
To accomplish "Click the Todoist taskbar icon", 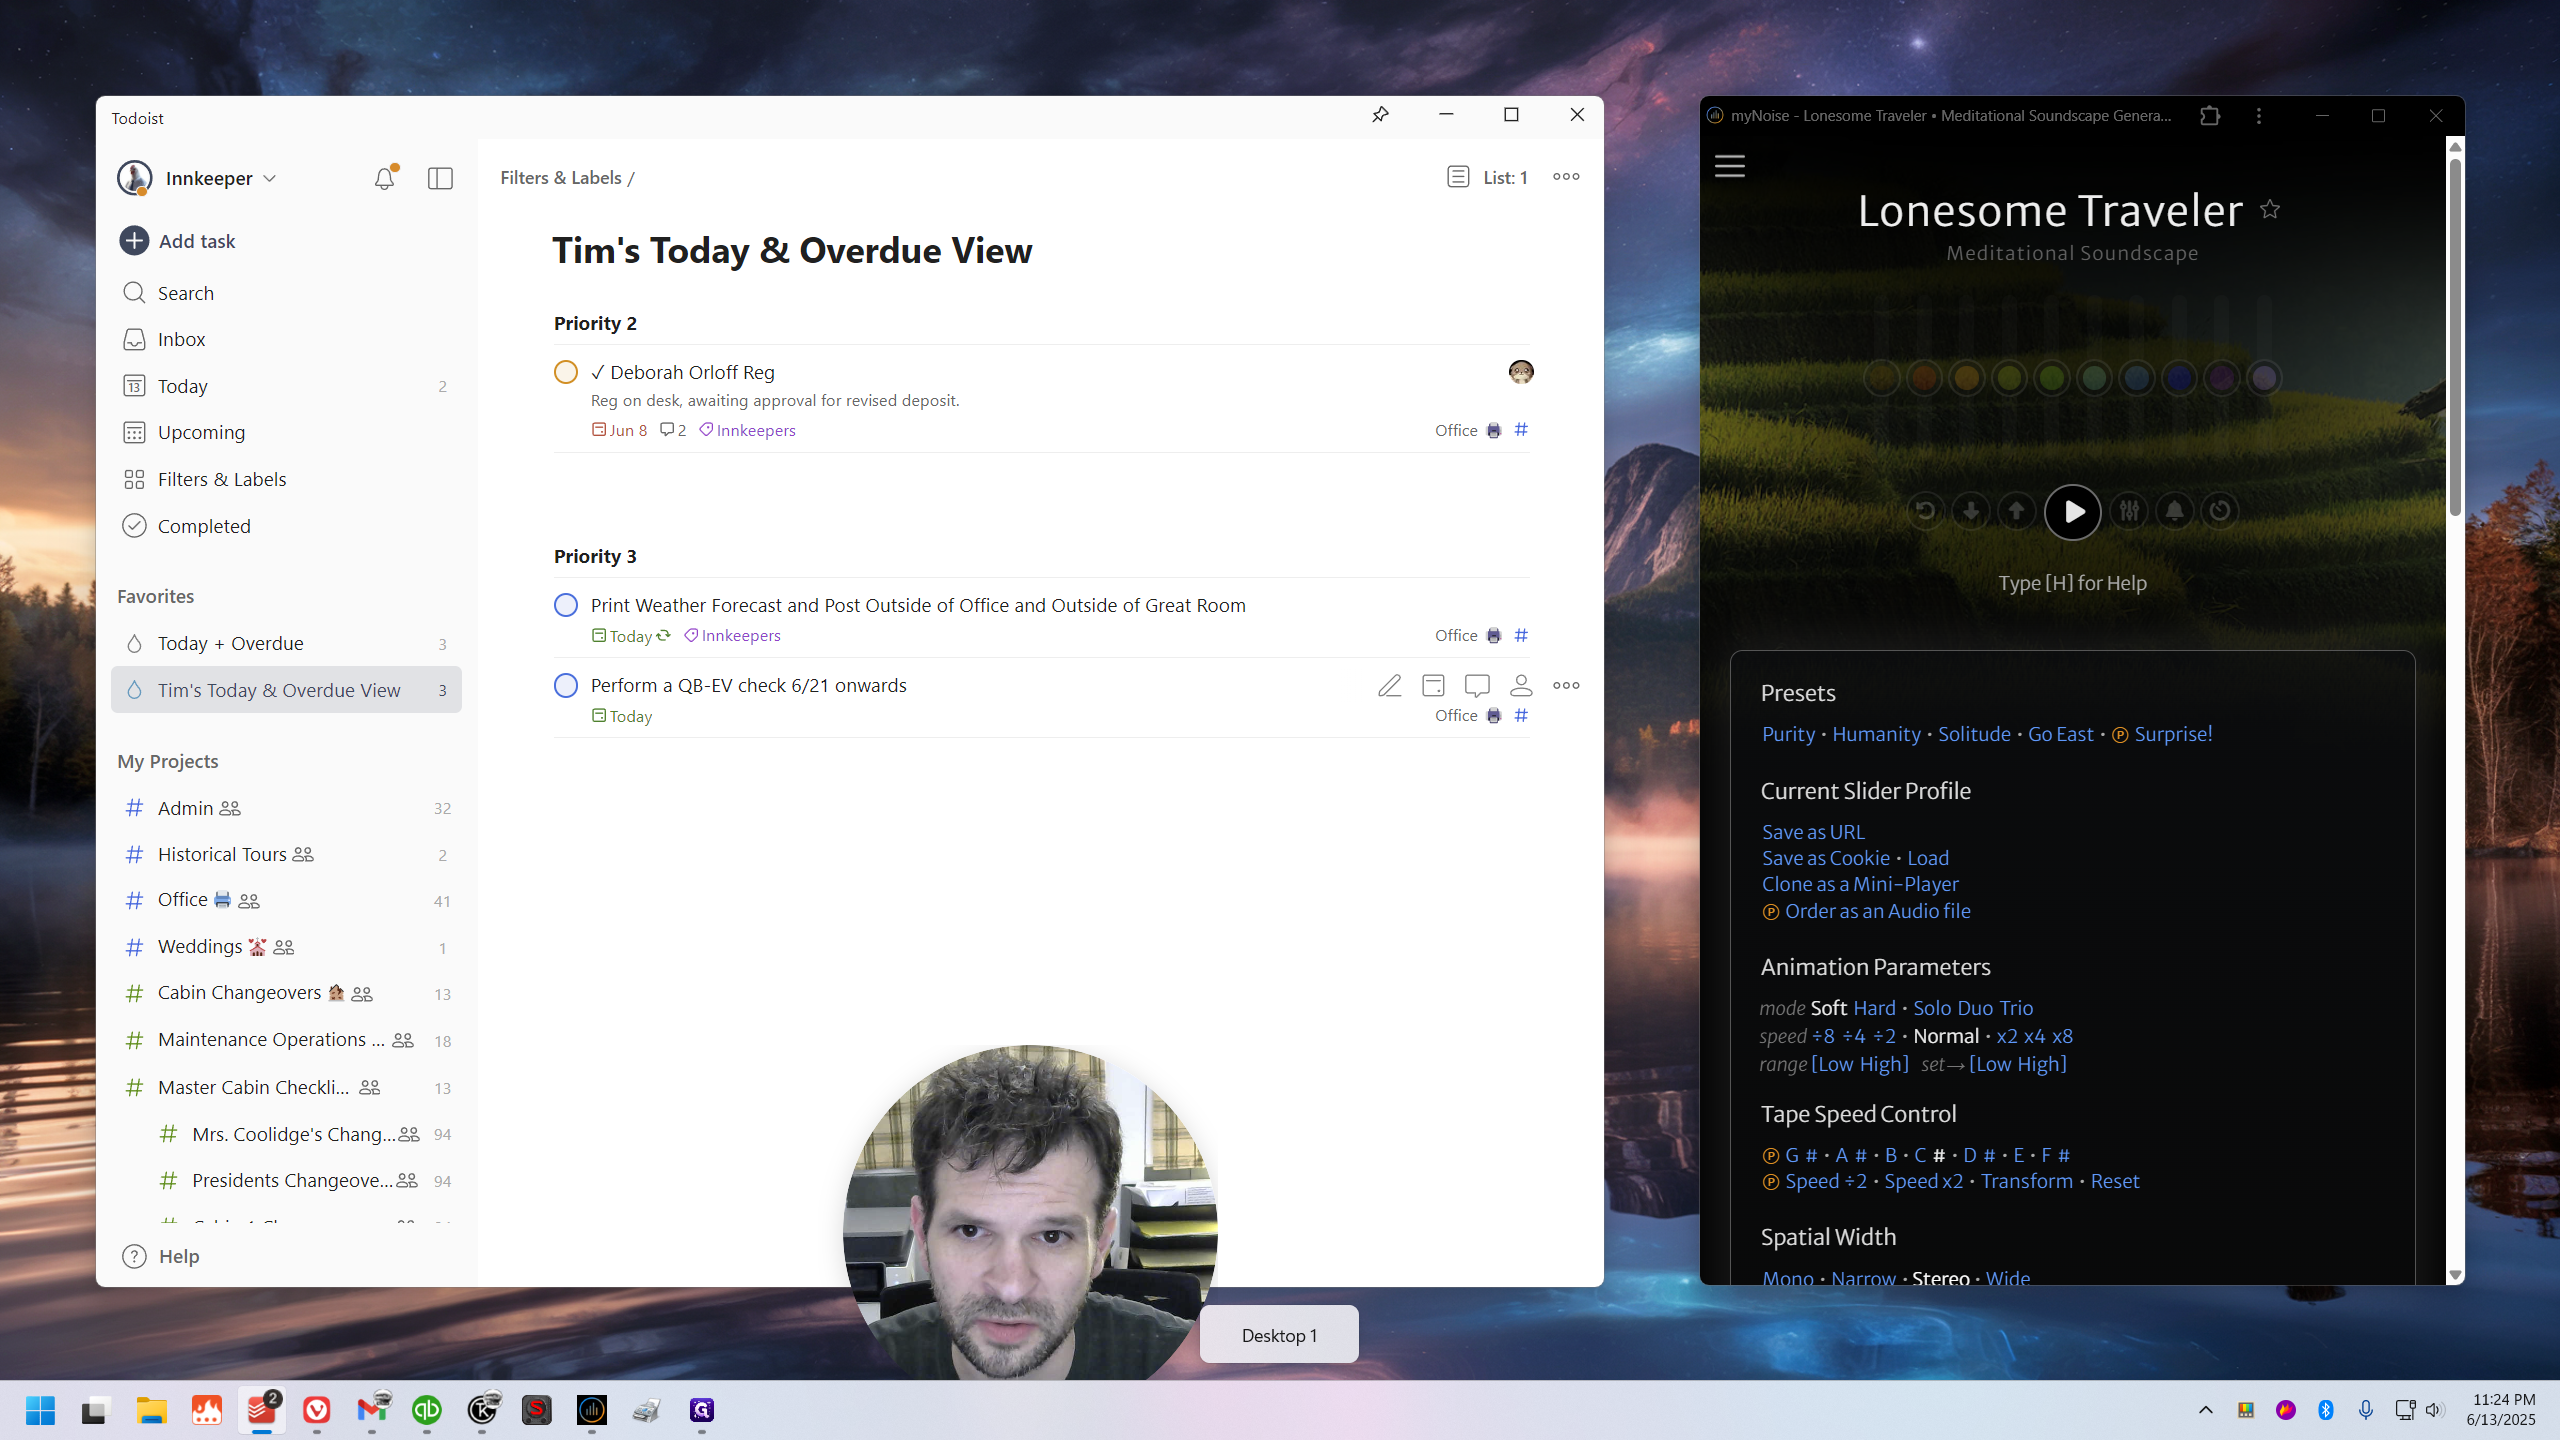I will point(262,1410).
